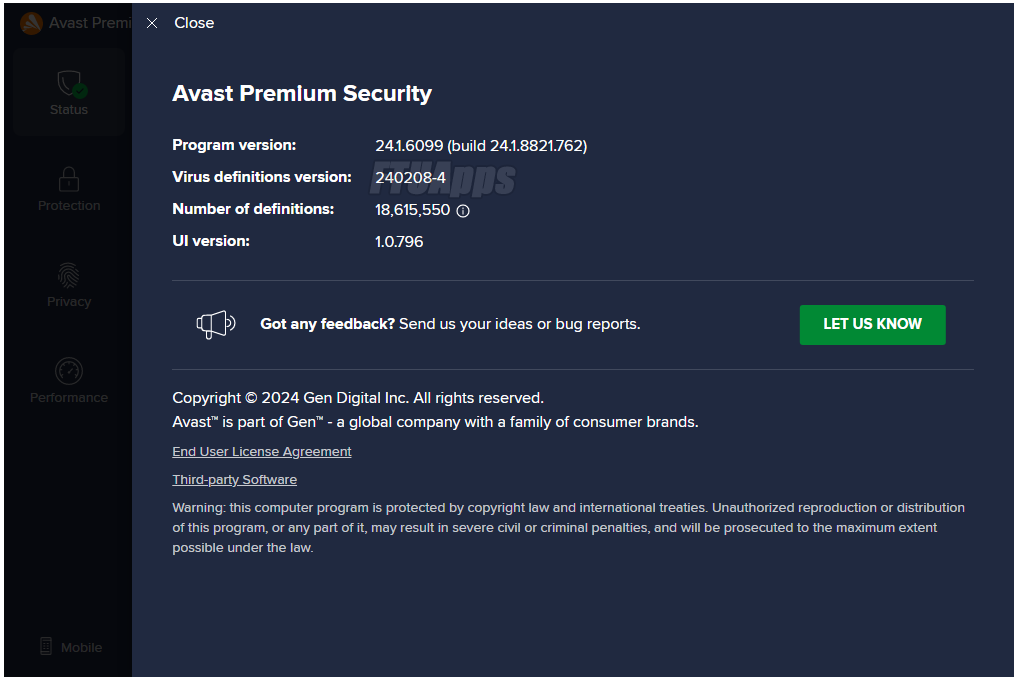1016x679 pixels.
Task: Click the Mobile phone icon
Action: pyautogui.click(x=46, y=646)
